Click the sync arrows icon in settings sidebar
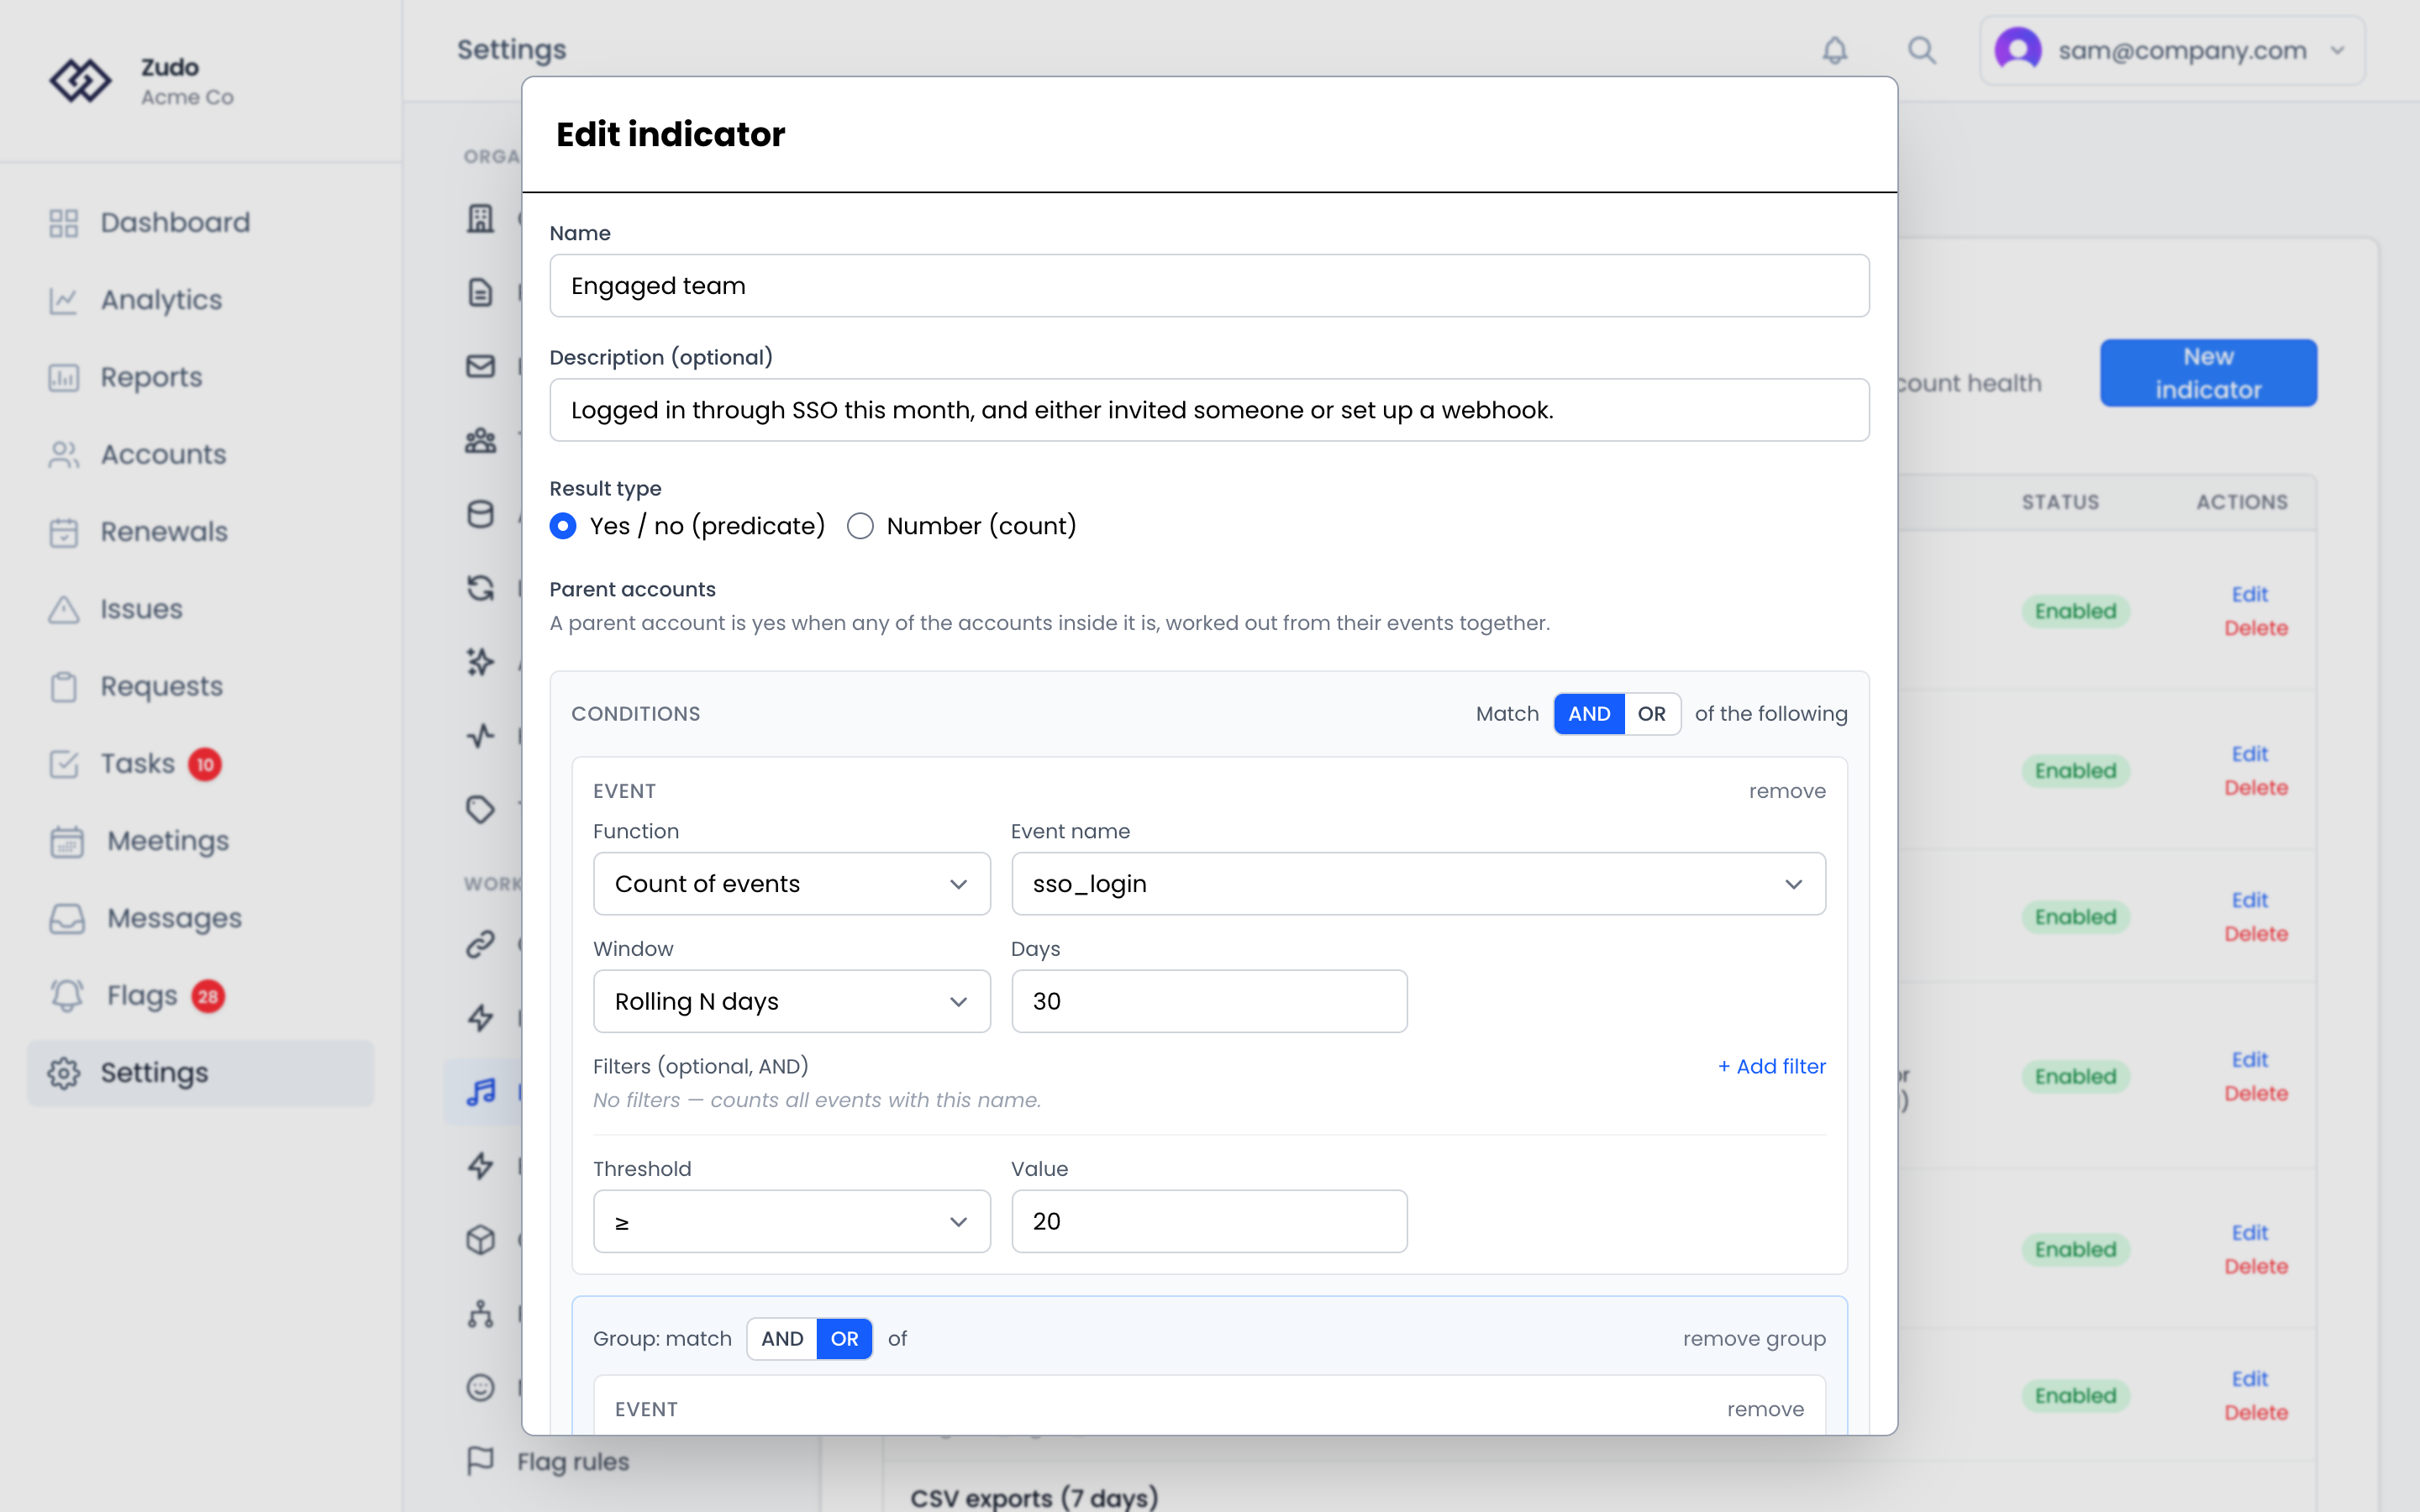2420x1512 pixels. pyautogui.click(x=481, y=588)
